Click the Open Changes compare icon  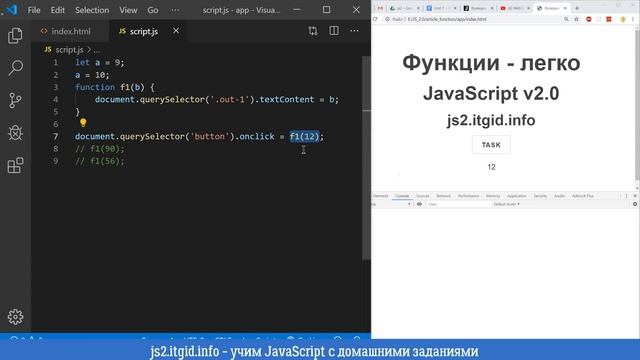coord(313,31)
